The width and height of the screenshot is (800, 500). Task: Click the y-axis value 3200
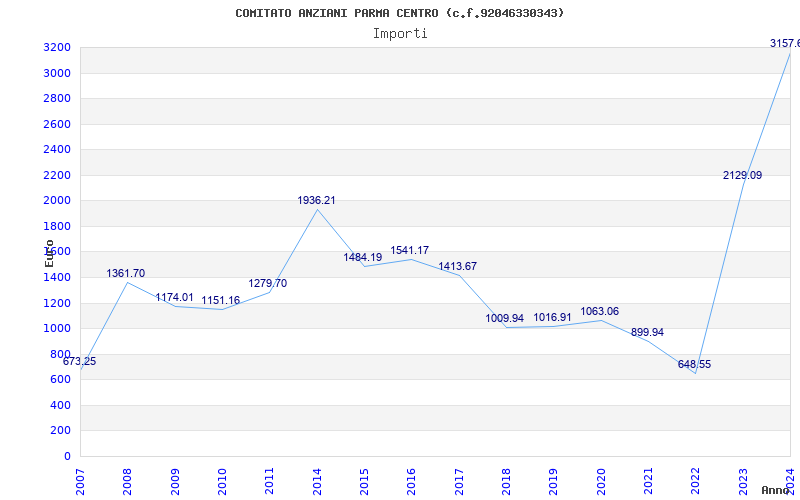(x=57, y=48)
